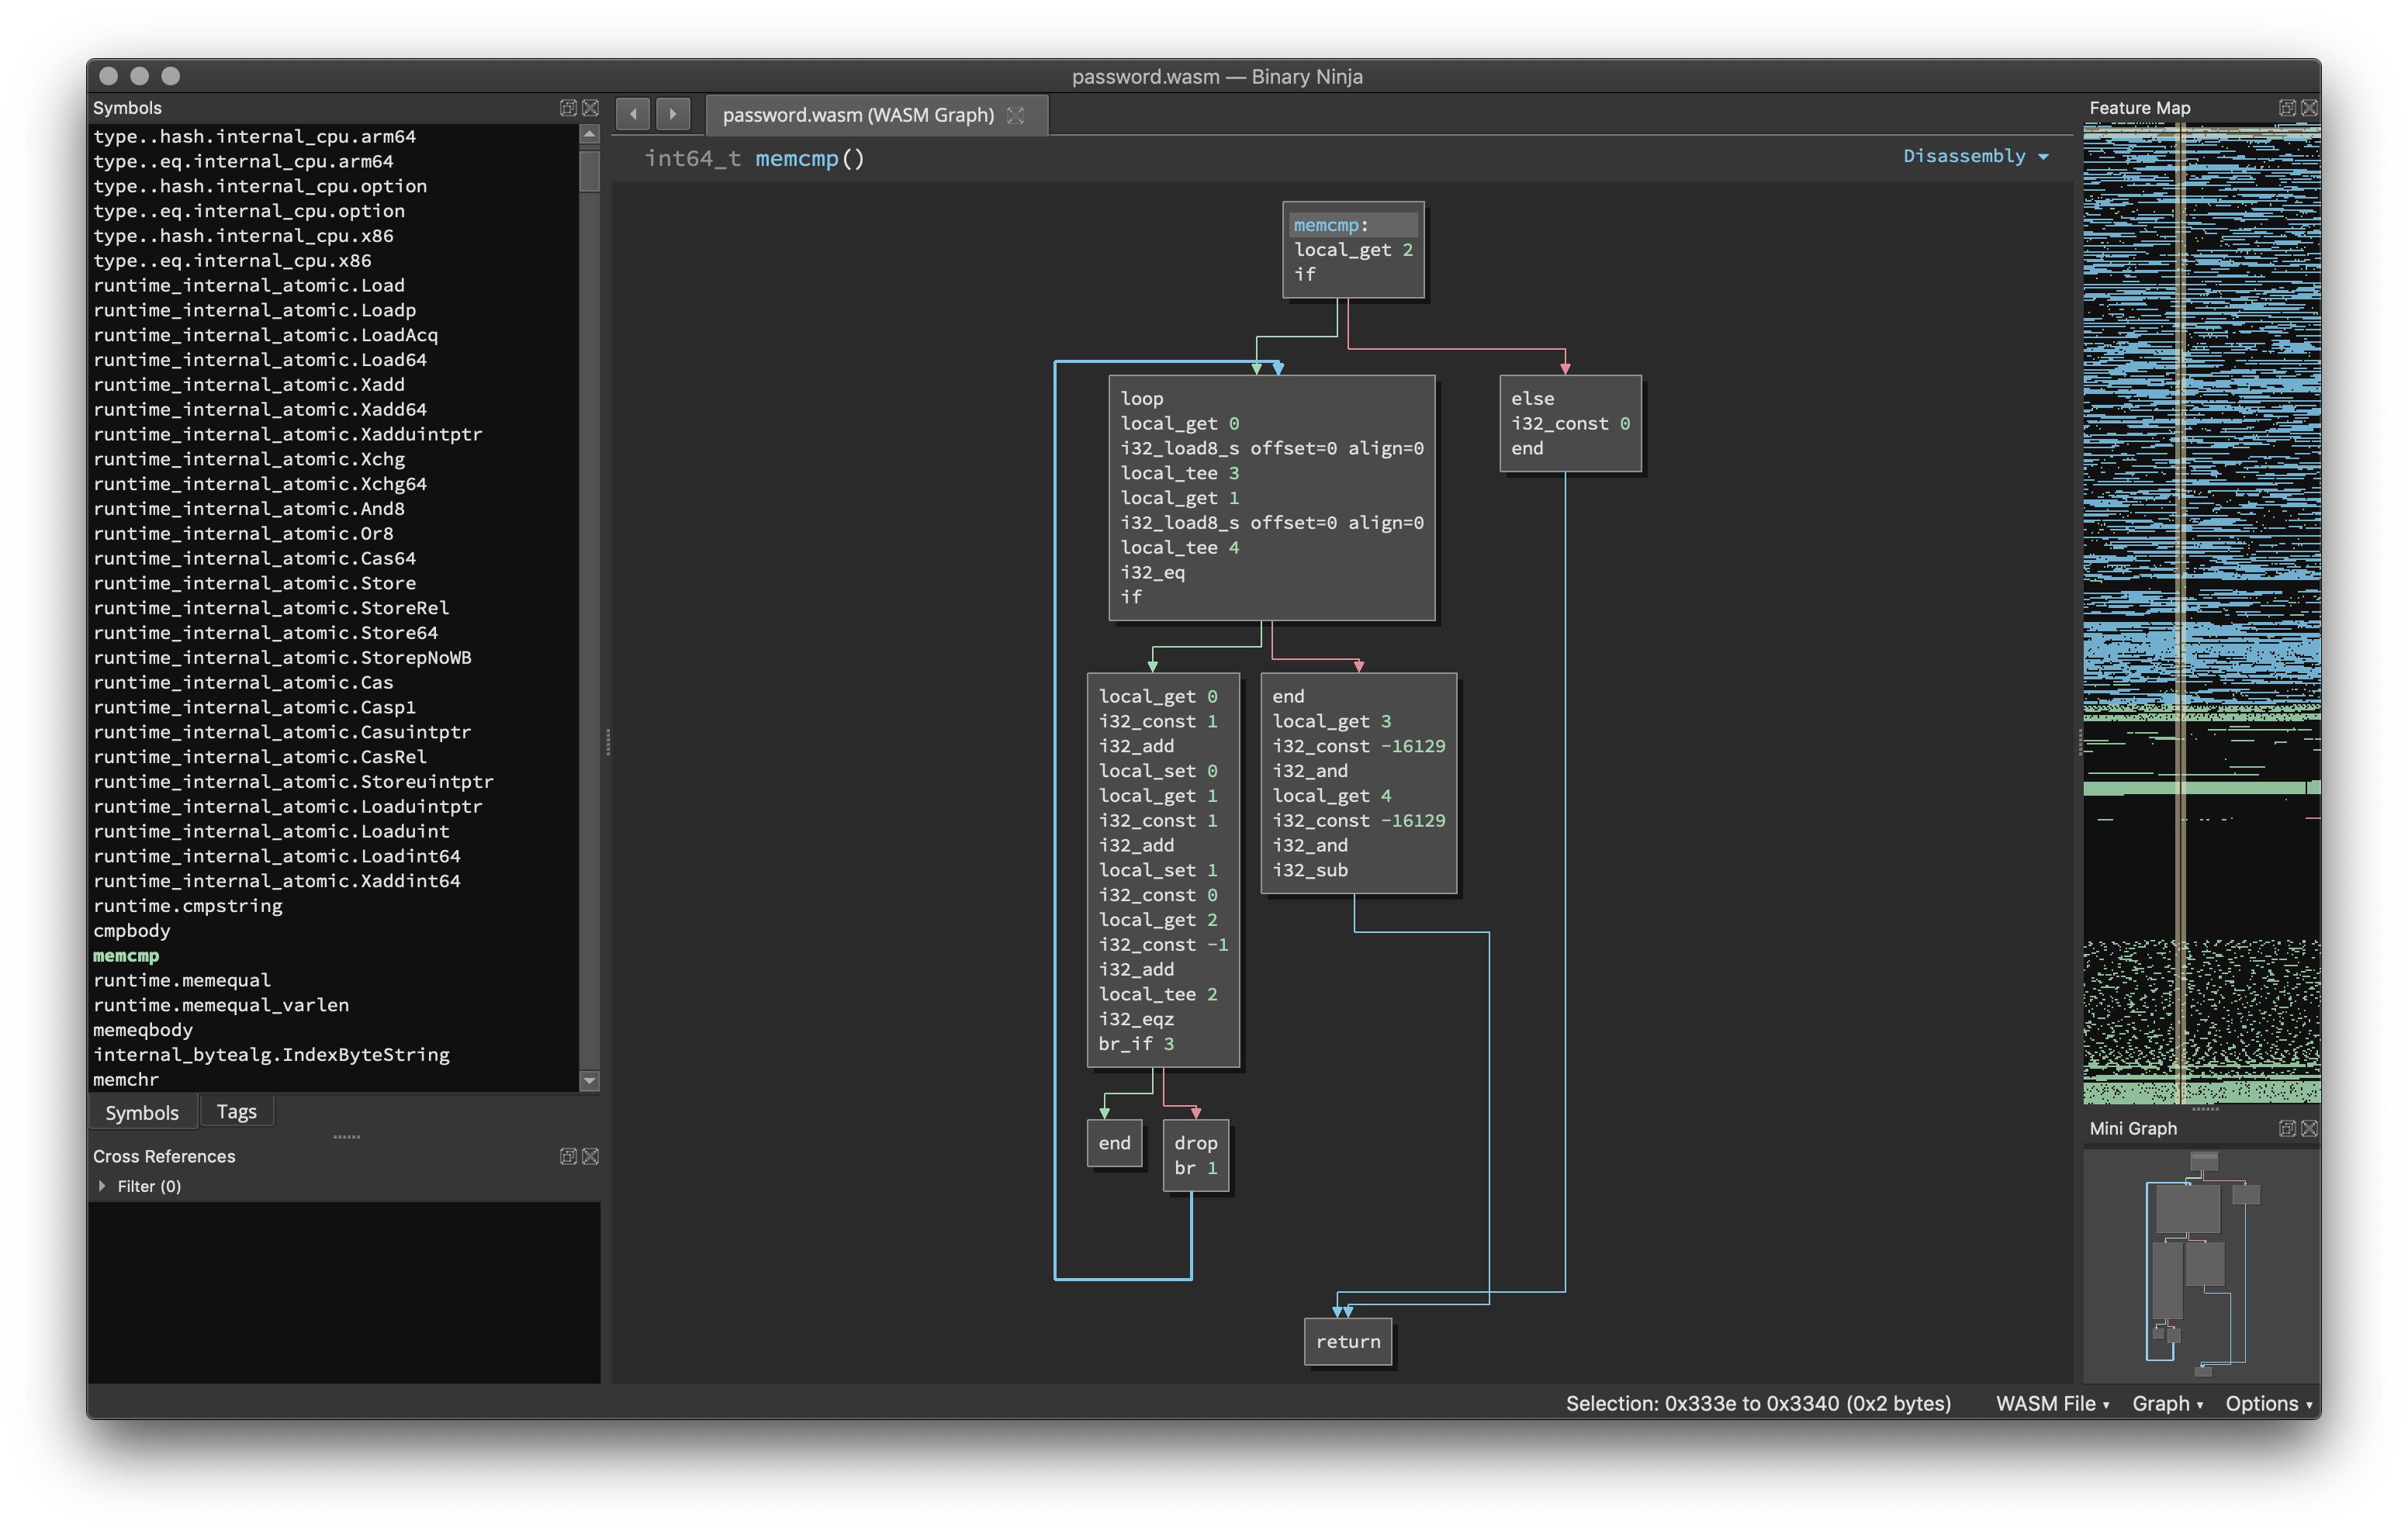
Task: Pop out the Feature Map panel
Action: [2286, 107]
